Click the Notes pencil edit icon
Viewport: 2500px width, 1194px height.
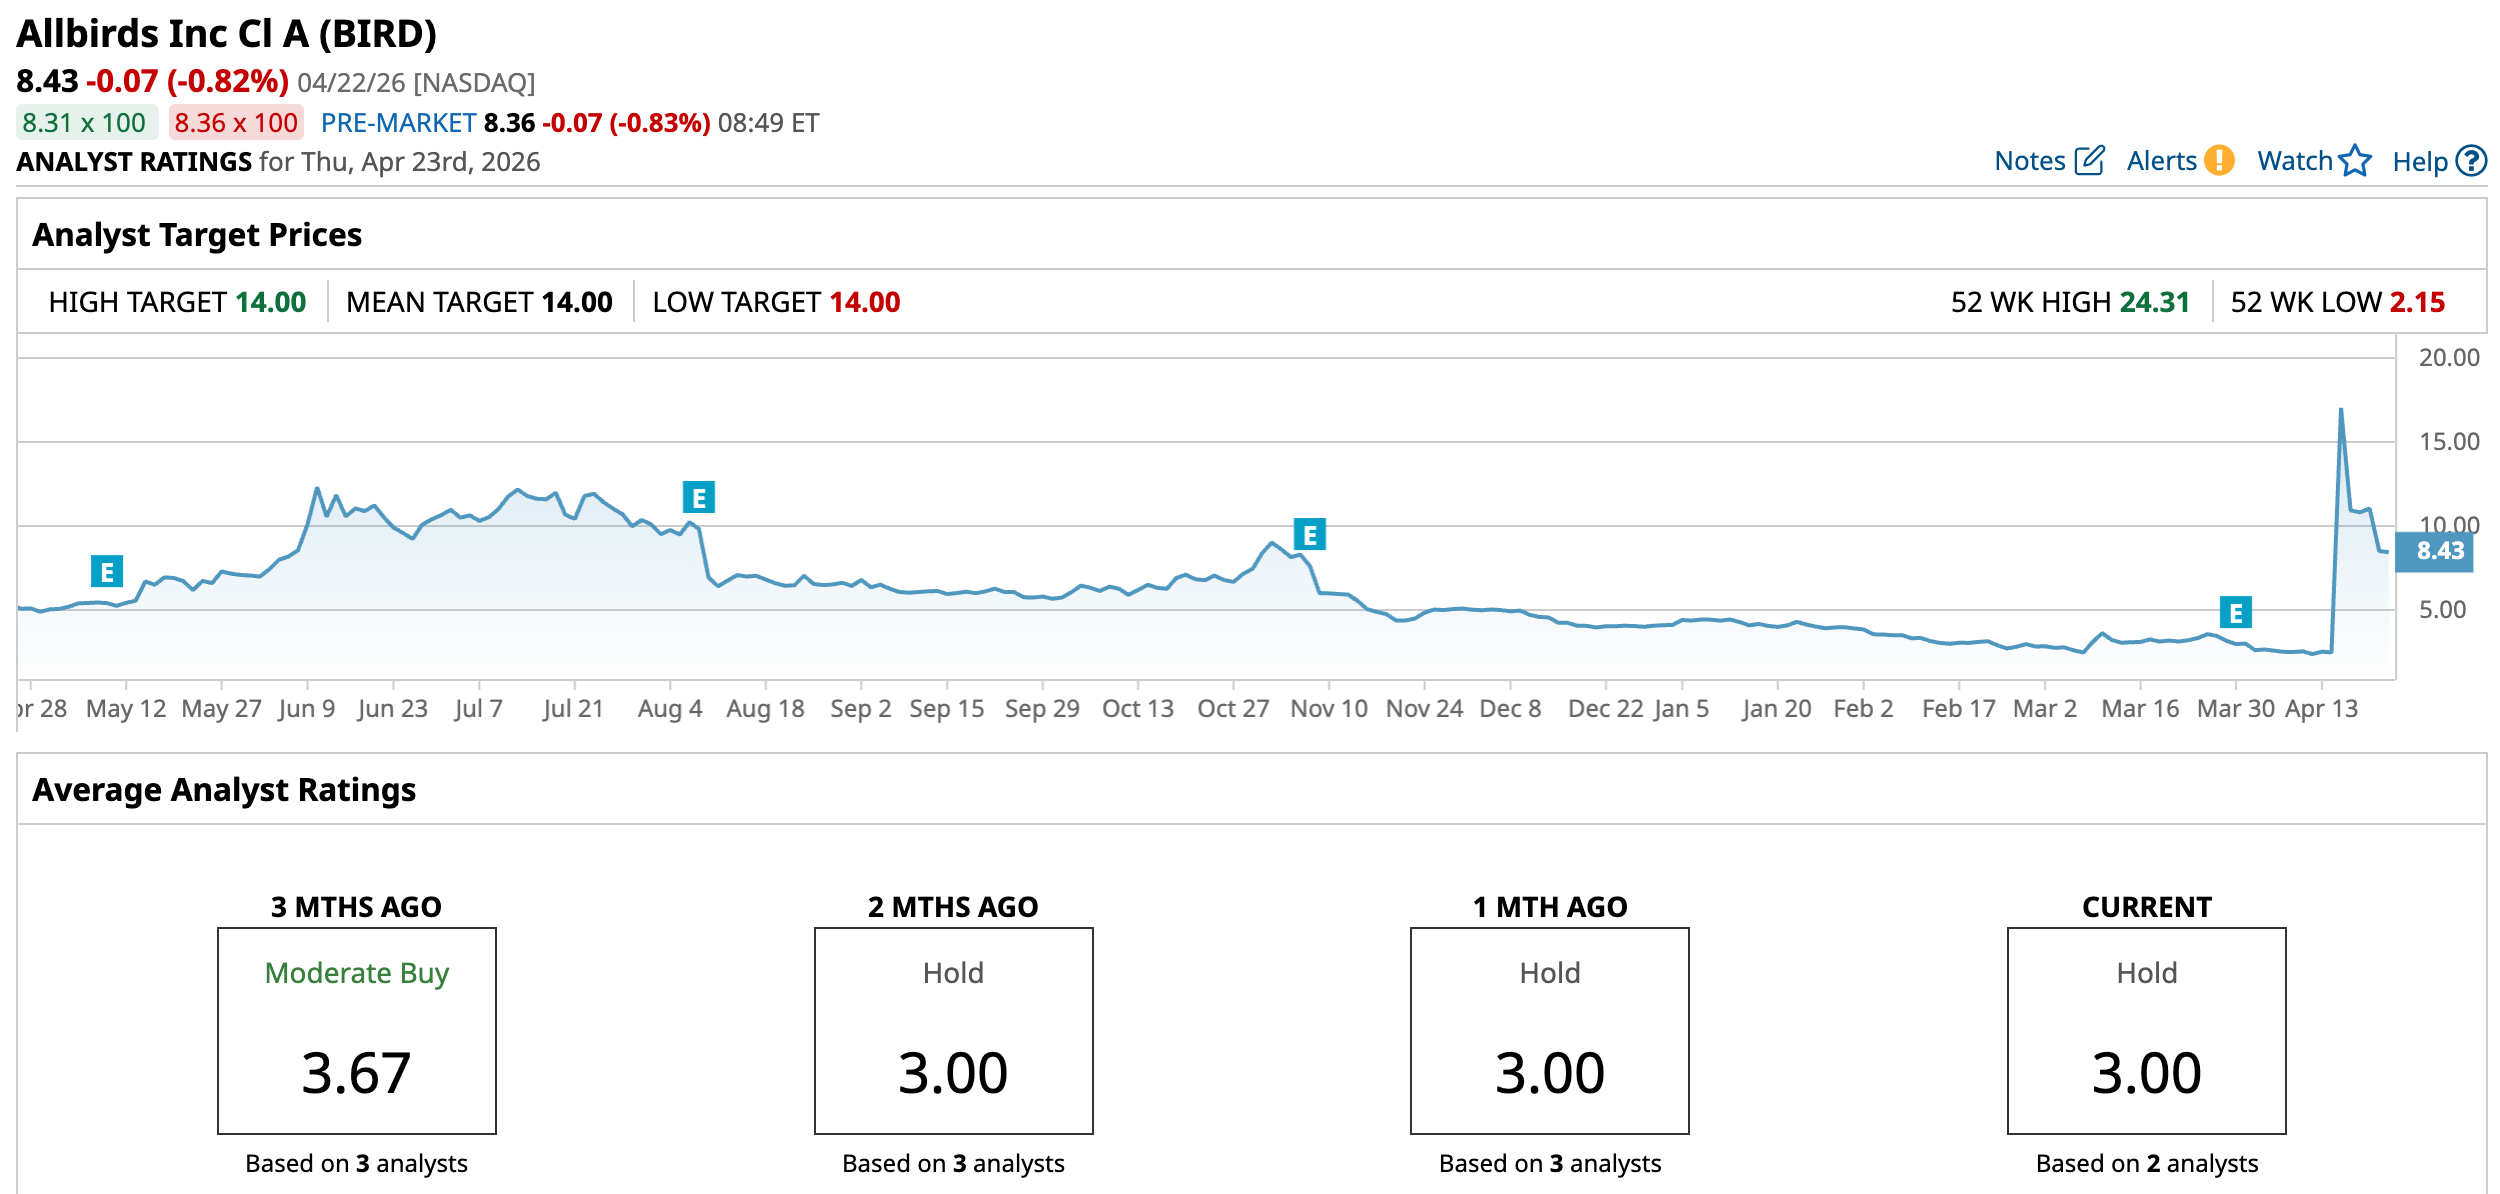2089,161
